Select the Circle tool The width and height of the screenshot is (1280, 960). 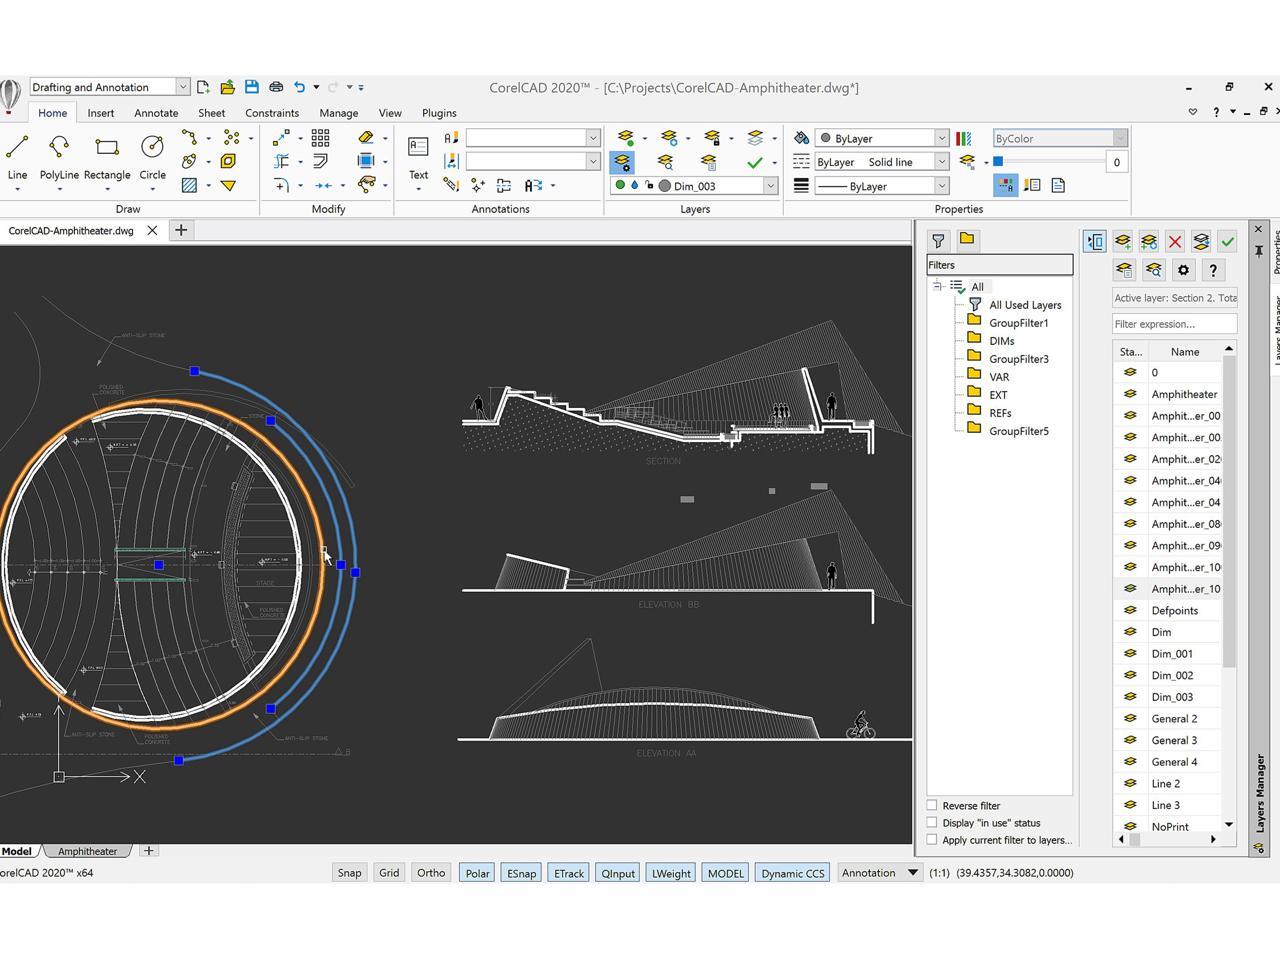click(x=152, y=157)
